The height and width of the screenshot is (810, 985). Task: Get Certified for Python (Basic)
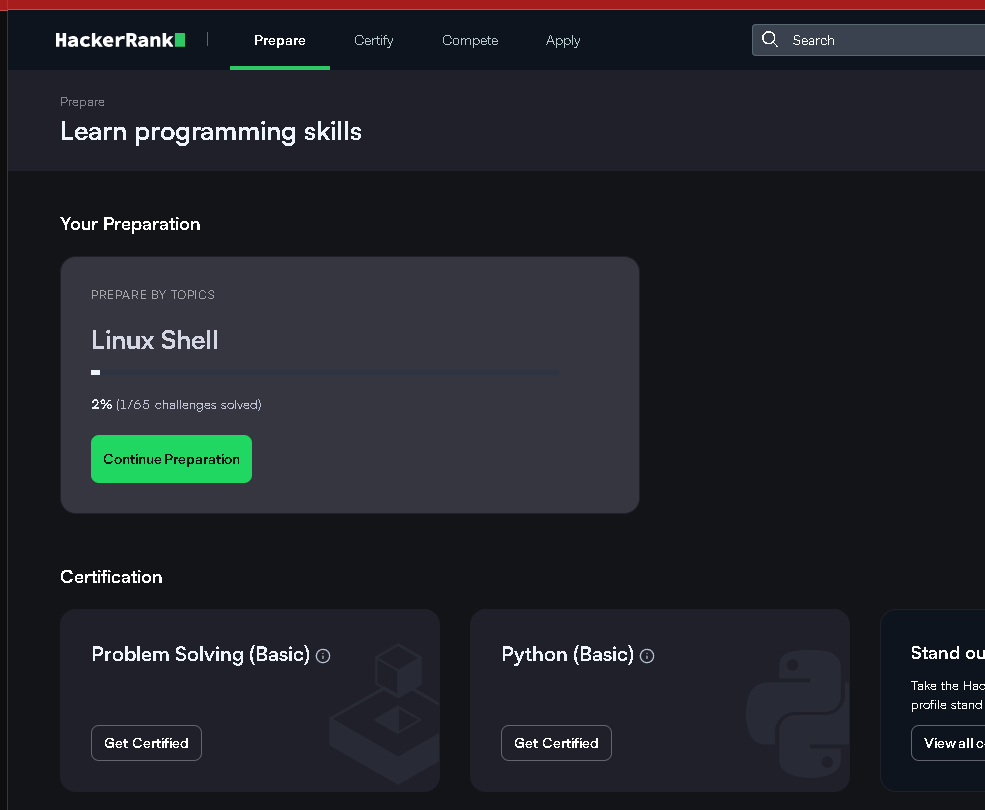coord(556,743)
